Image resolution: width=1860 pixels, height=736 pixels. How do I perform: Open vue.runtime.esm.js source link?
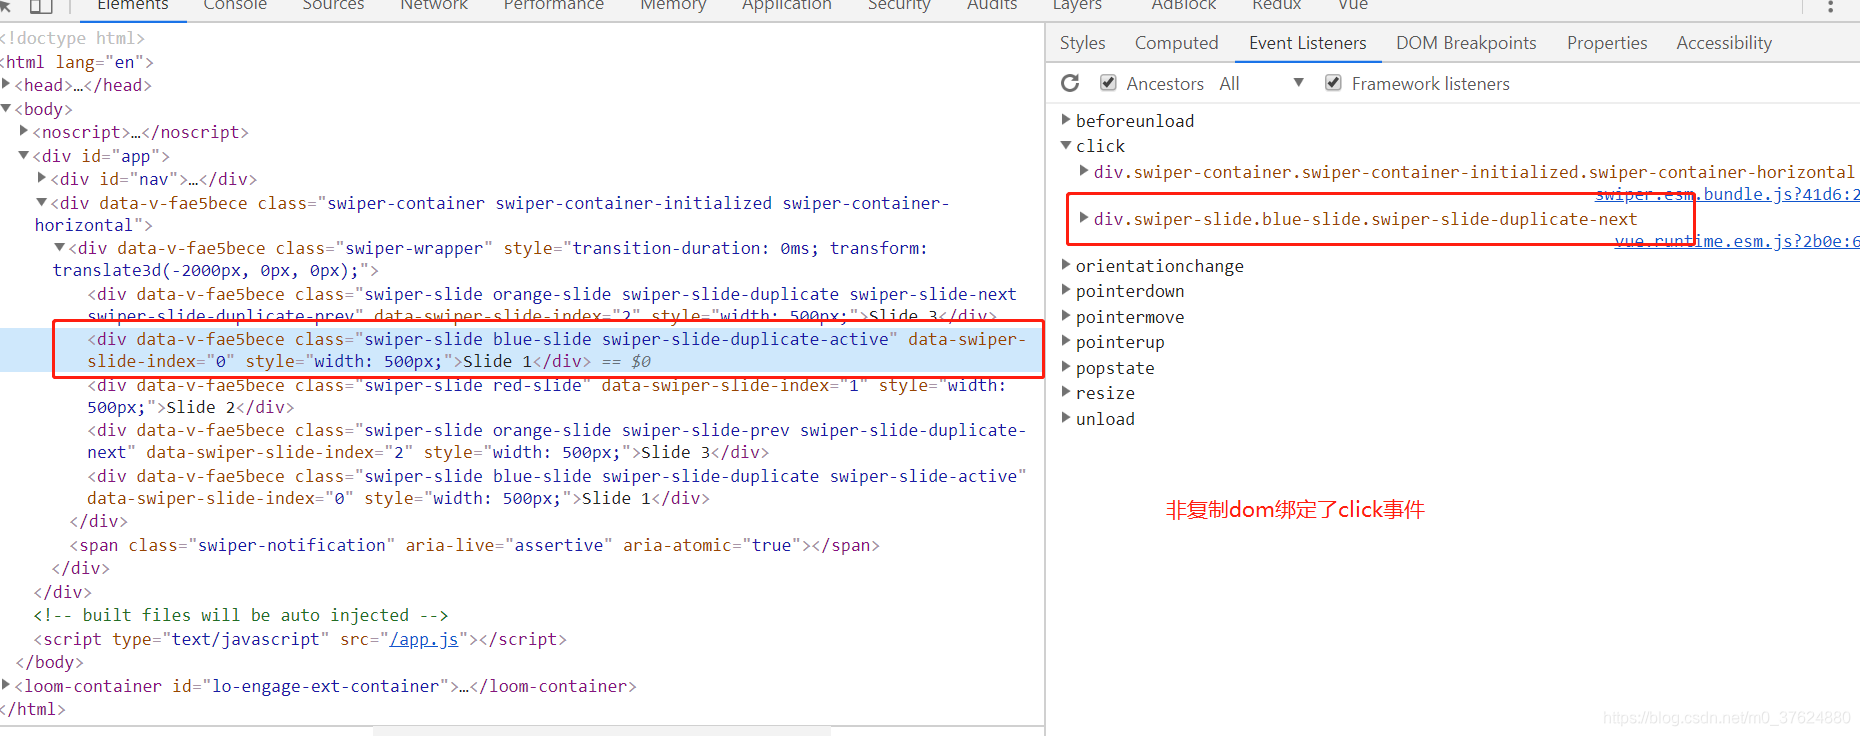1737,241
